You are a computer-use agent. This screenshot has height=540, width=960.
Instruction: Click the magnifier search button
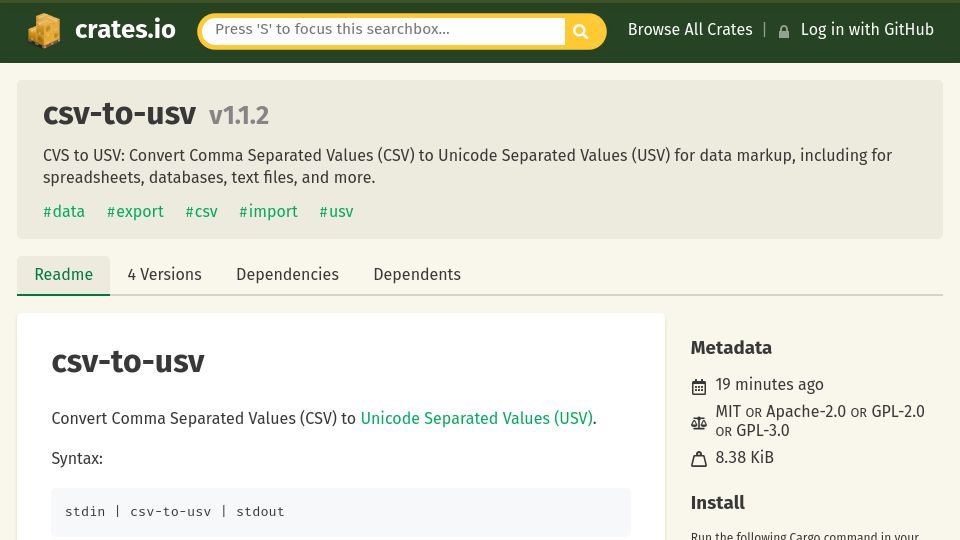click(580, 31)
